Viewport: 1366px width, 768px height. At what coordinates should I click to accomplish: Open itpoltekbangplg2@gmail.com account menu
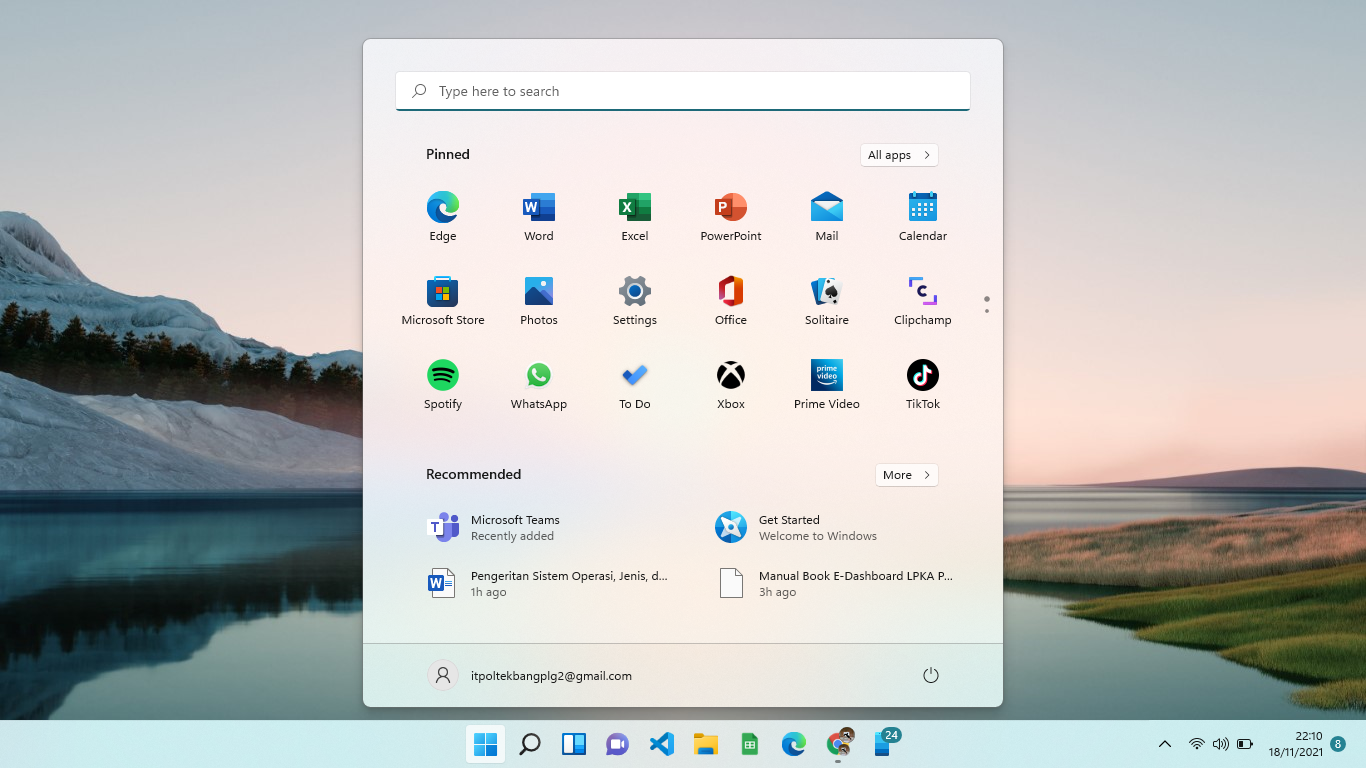pos(530,675)
